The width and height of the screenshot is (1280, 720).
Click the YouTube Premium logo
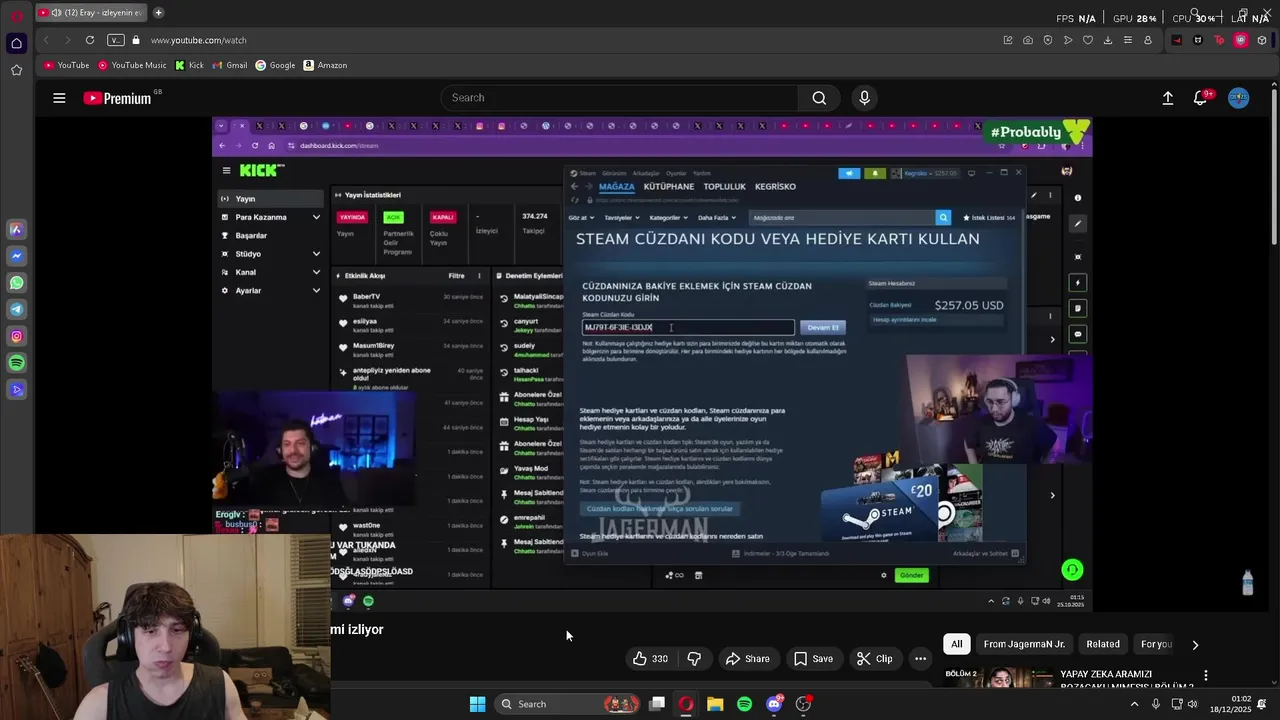117,98
